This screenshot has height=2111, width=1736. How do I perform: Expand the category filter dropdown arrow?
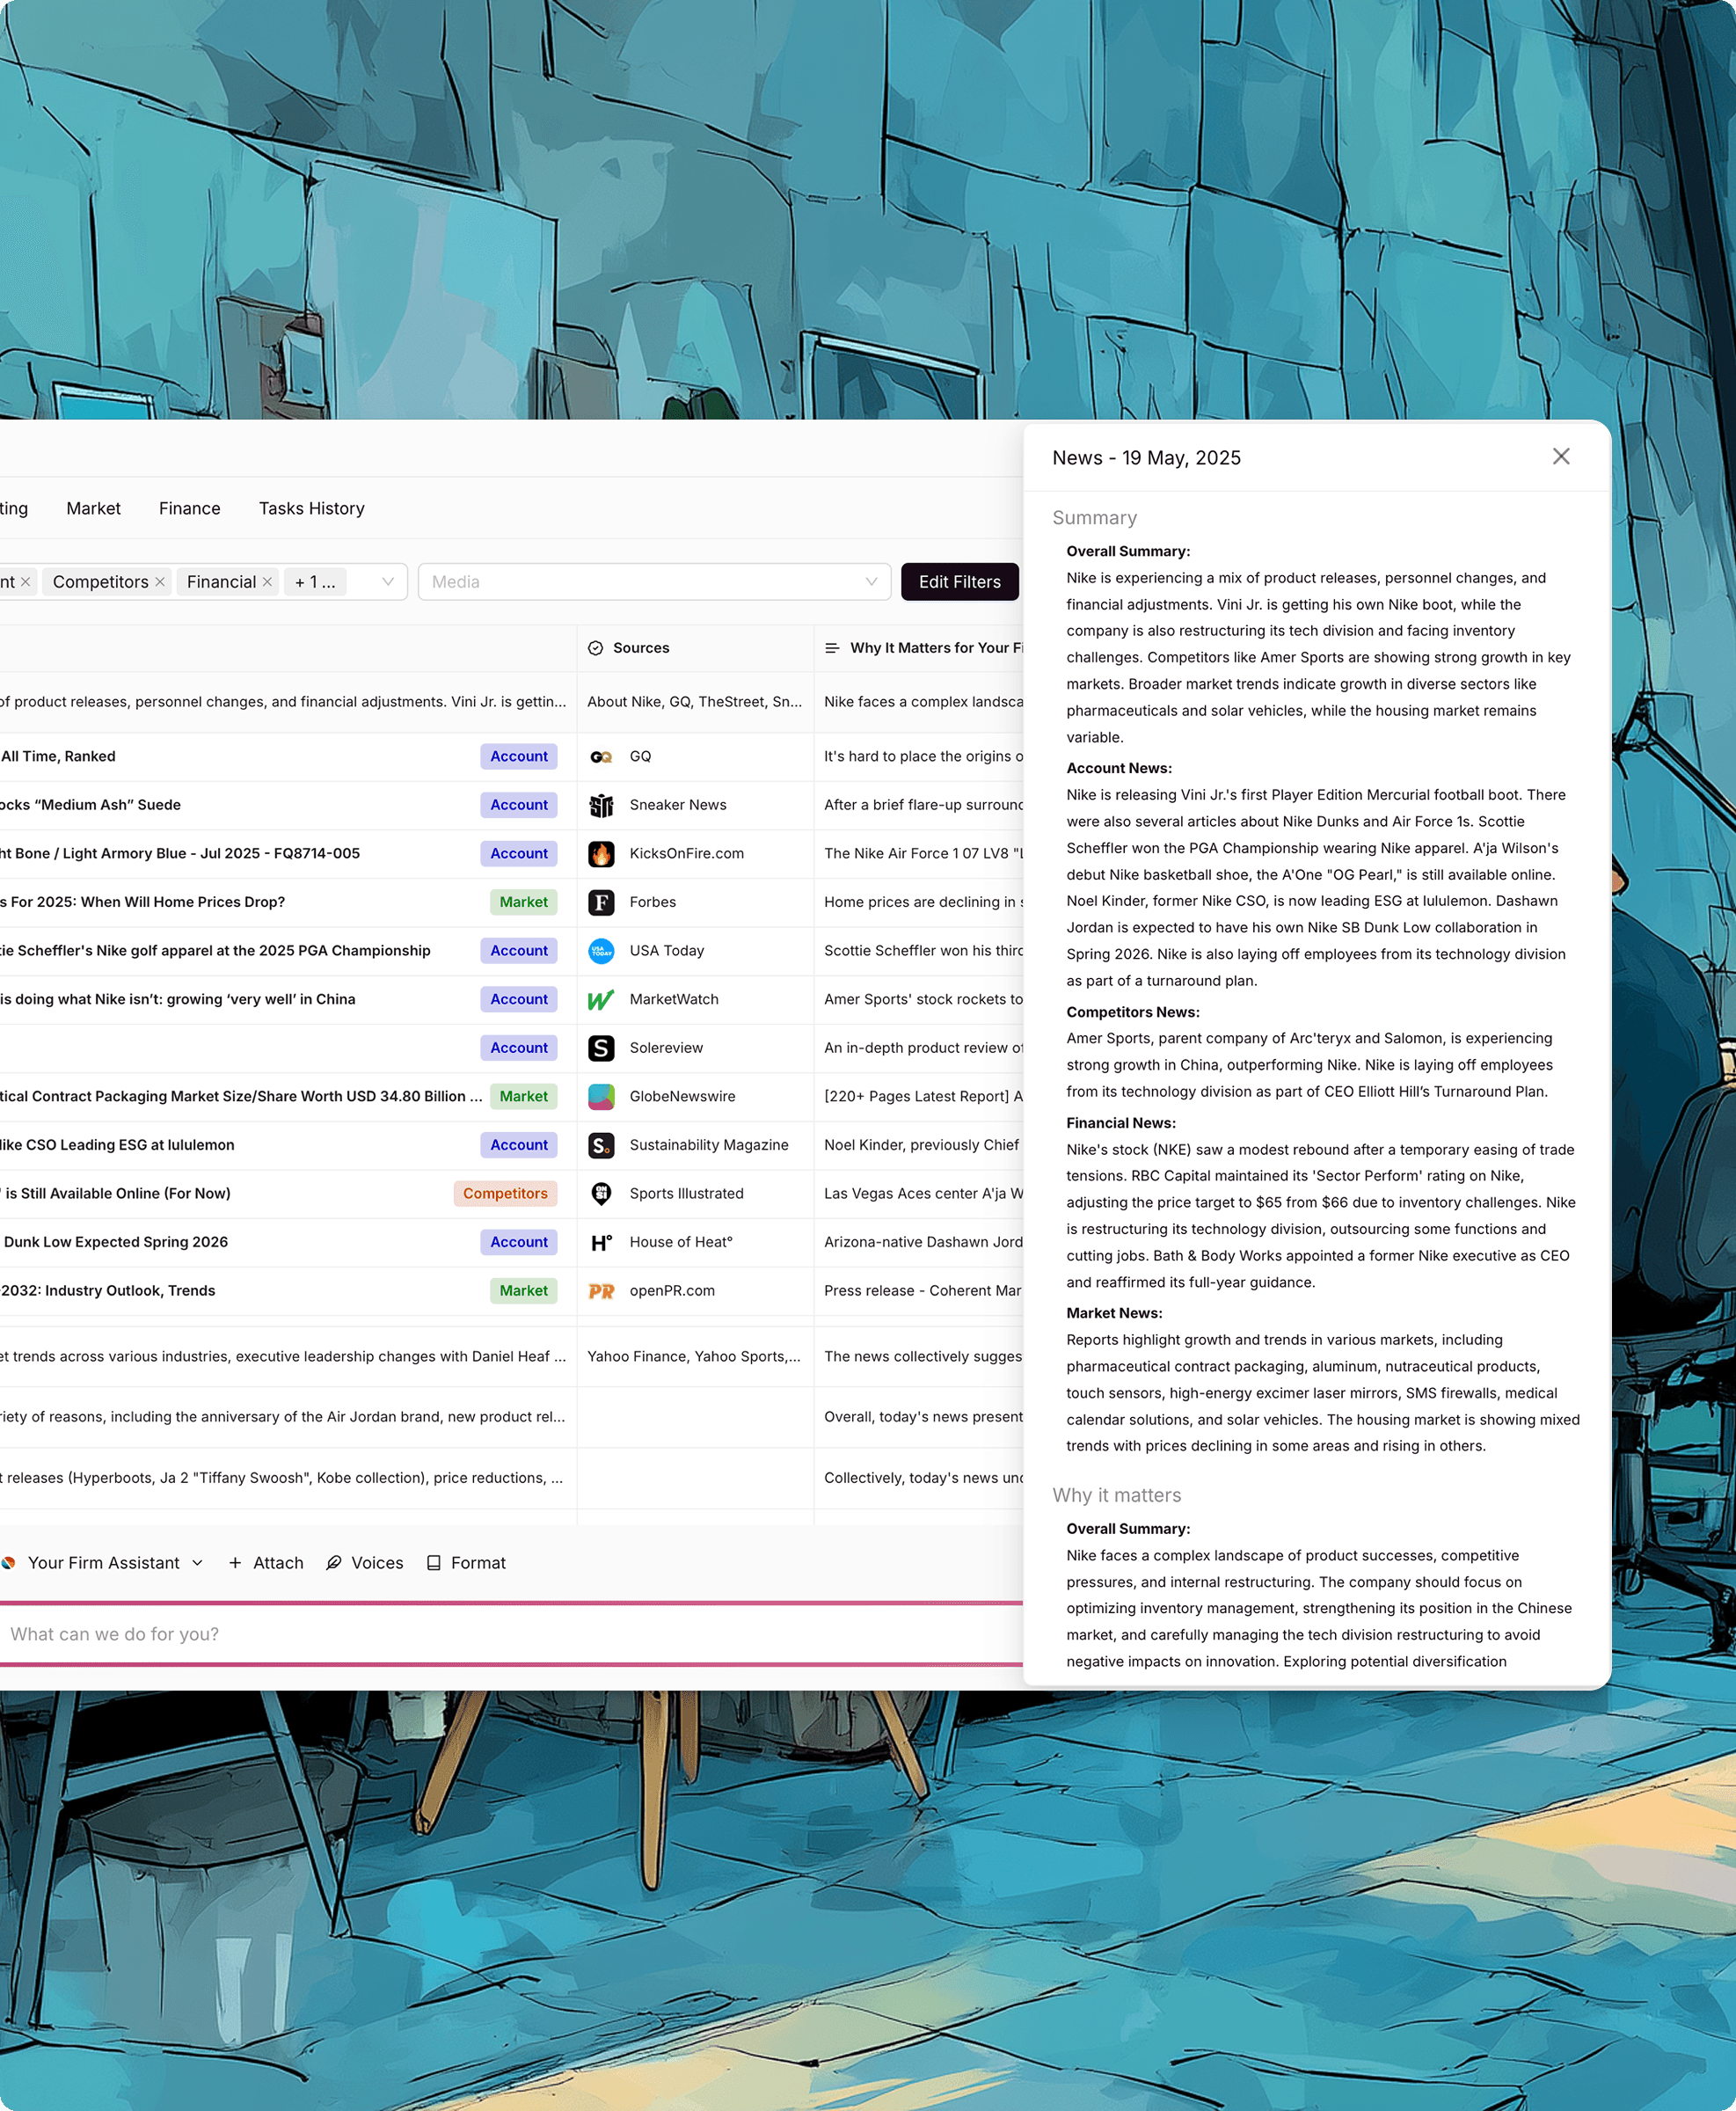388,582
